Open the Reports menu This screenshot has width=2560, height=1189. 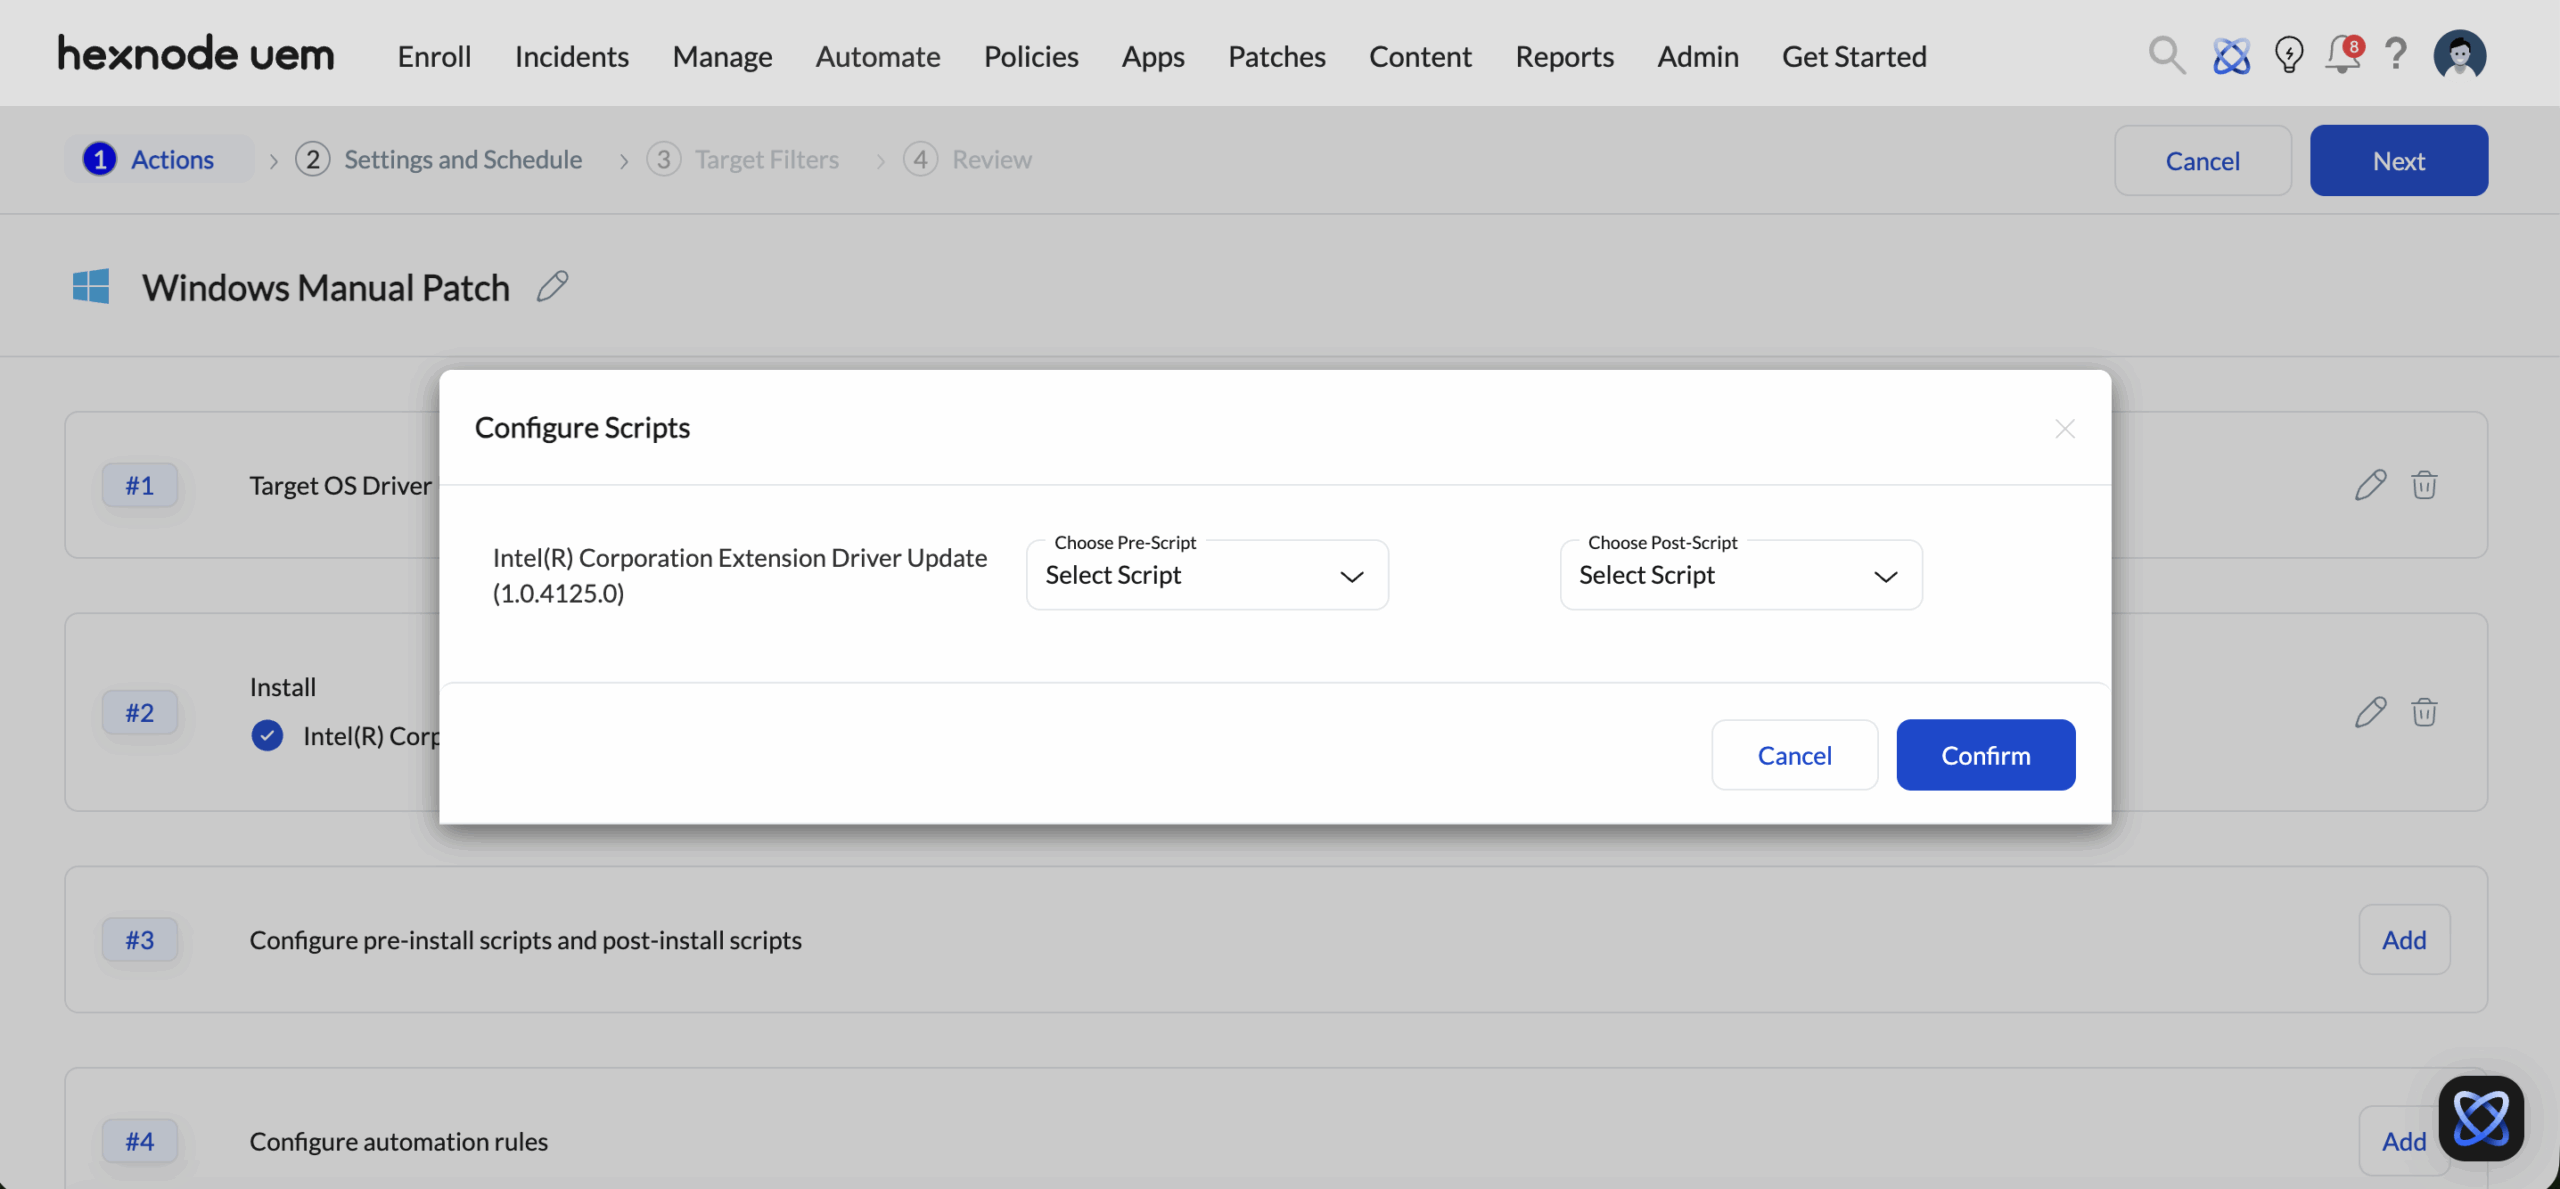point(1564,56)
